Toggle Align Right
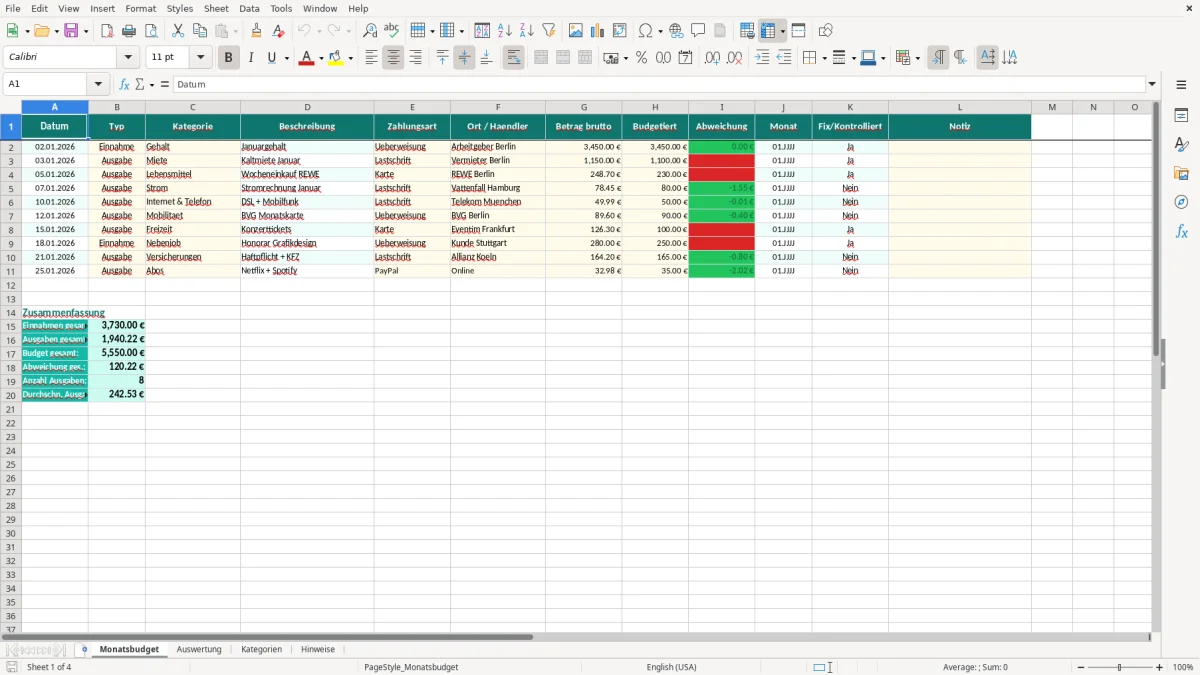This screenshot has width=1200, height=675. [415, 58]
